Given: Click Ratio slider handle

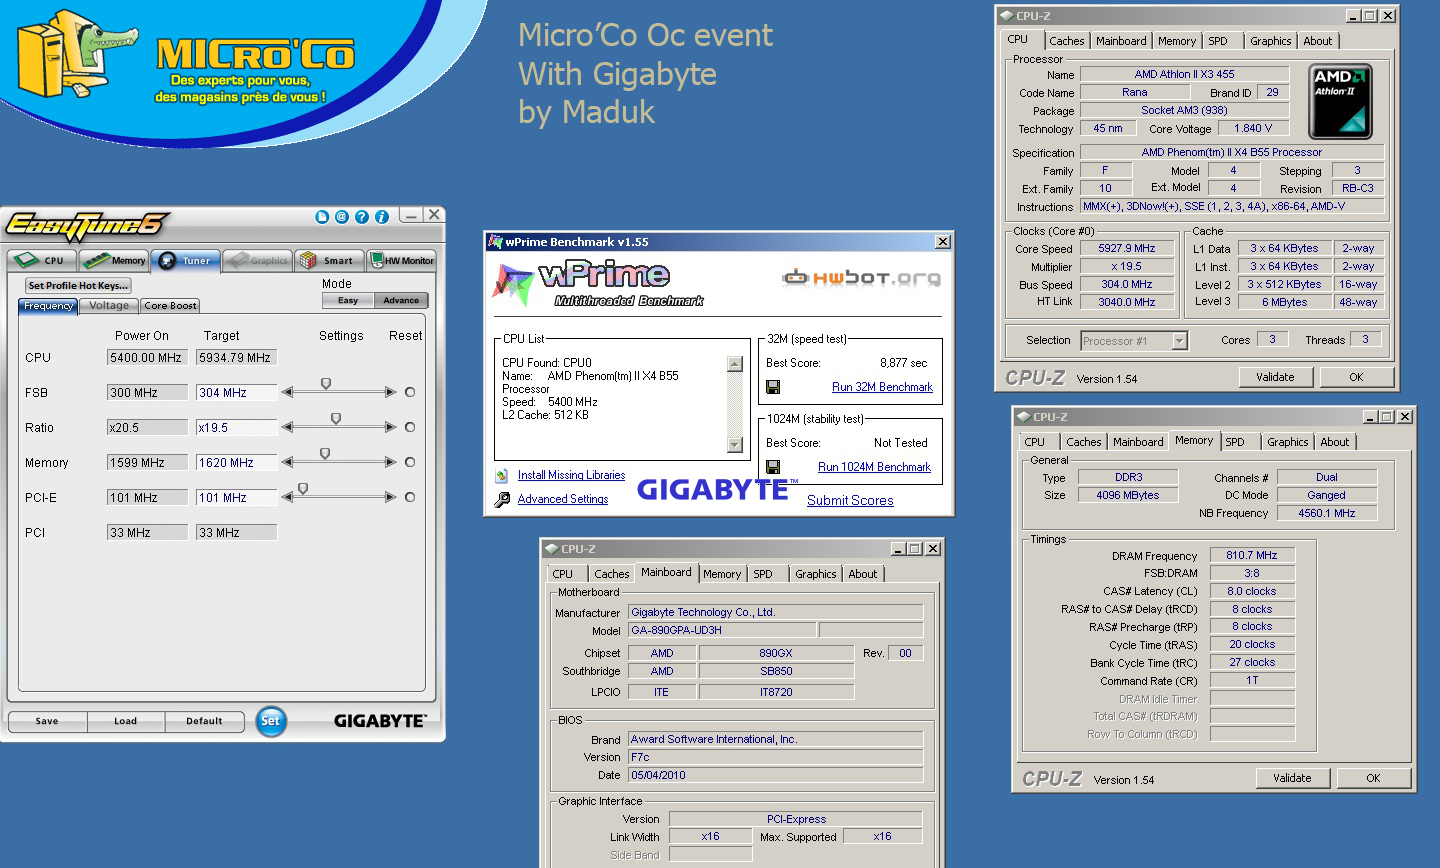Looking at the screenshot, I should click(336, 419).
